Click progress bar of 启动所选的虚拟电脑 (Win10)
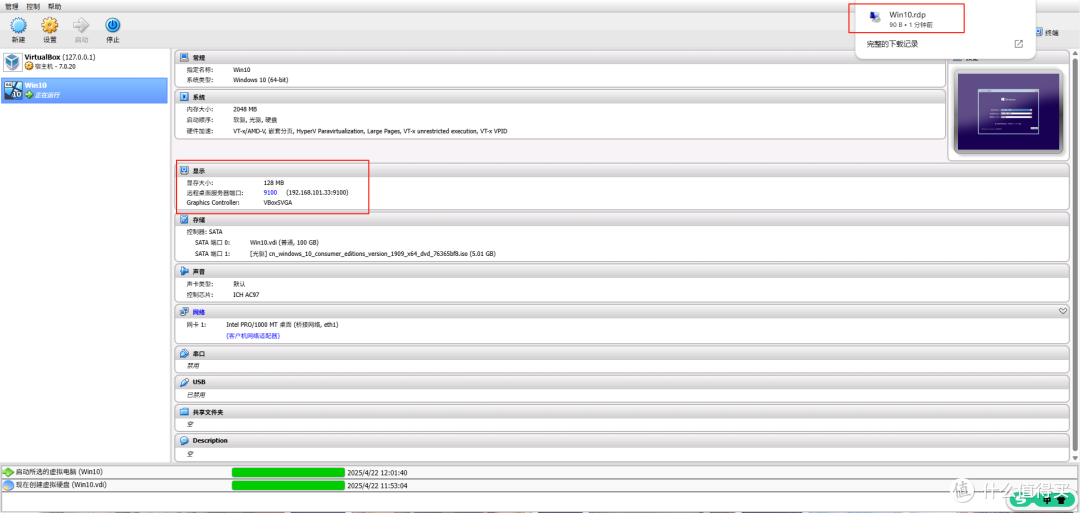Viewport: 1080px width, 513px height. pos(288,472)
